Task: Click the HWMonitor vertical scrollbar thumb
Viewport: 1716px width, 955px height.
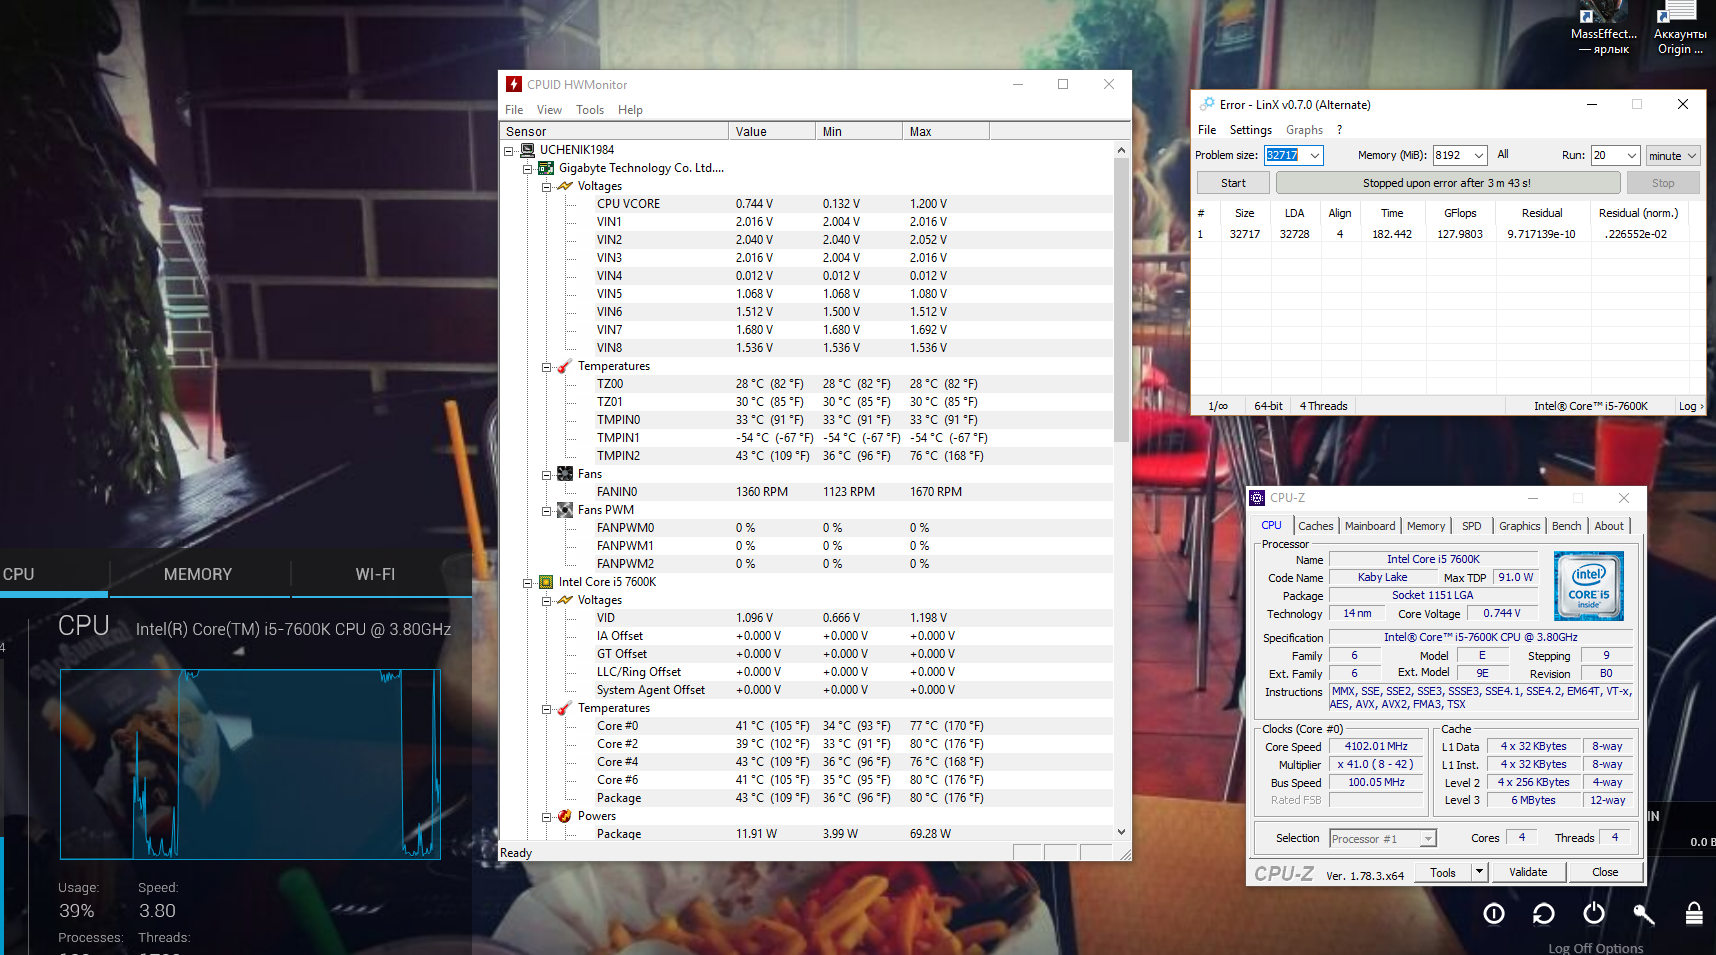Action: pyautogui.click(x=1121, y=300)
